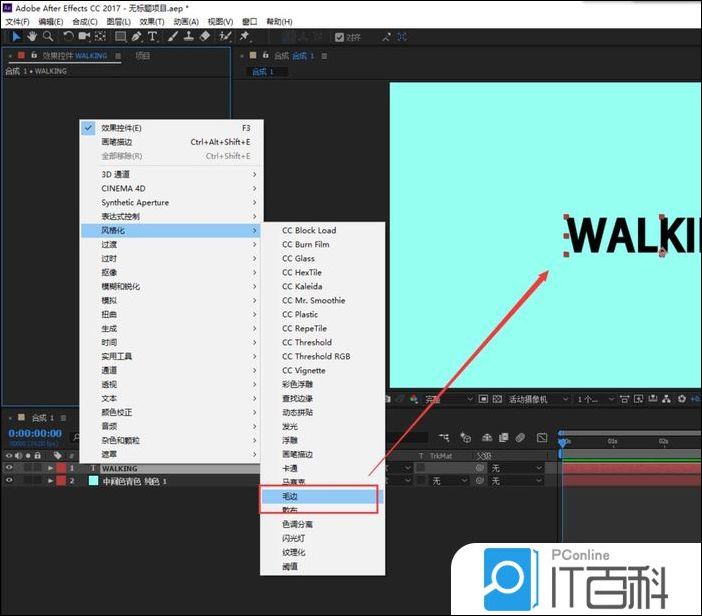The height and width of the screenshot is (616, 702).
Task: Click the region of interest icon in viewer footer
Action: (483, 399)
